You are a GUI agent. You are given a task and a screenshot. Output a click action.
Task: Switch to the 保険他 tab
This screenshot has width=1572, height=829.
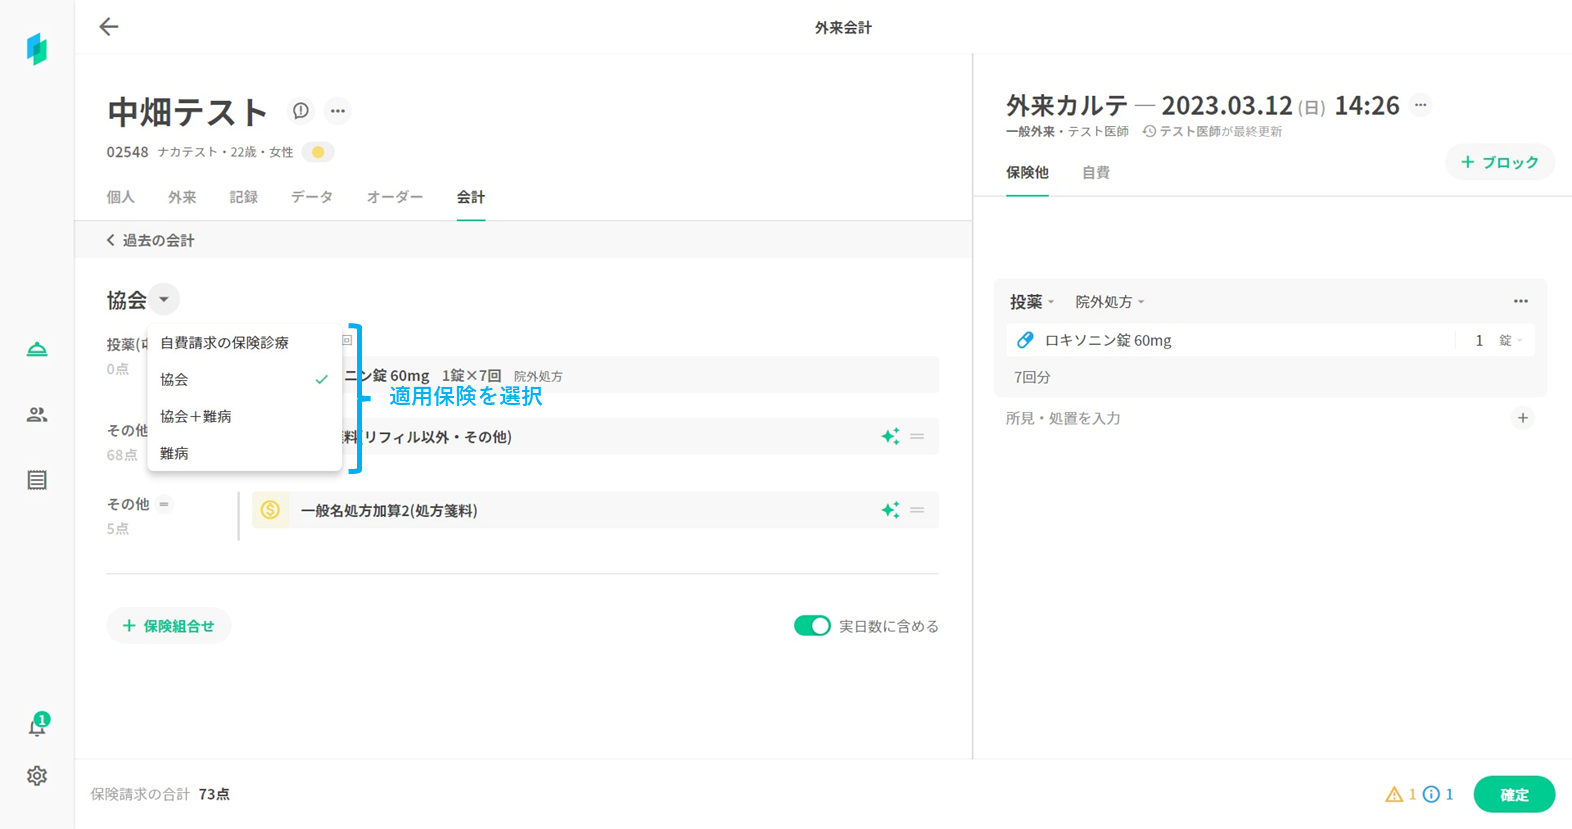tap(1027, 172)
